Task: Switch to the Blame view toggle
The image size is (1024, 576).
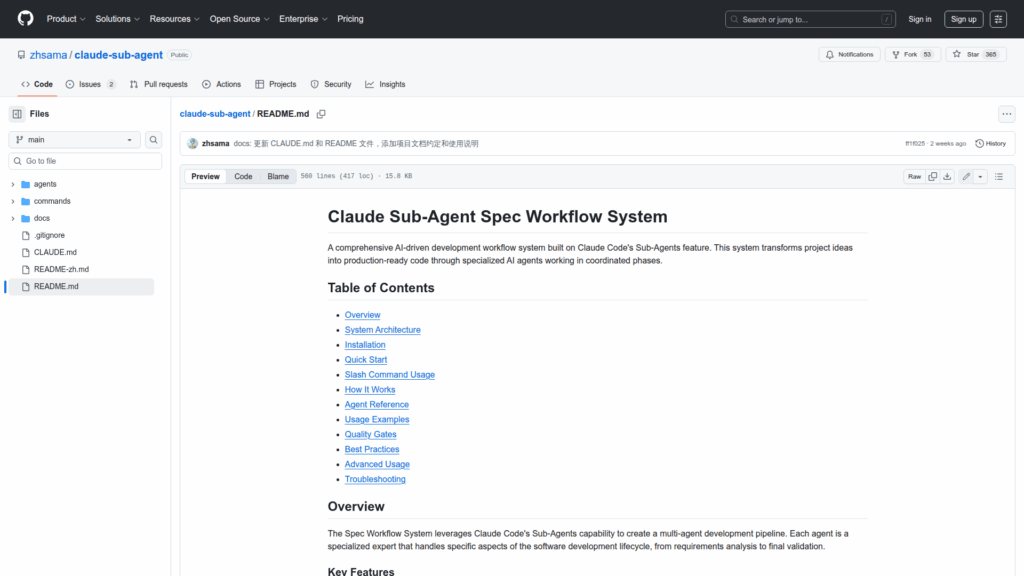Action: point(278,176)
